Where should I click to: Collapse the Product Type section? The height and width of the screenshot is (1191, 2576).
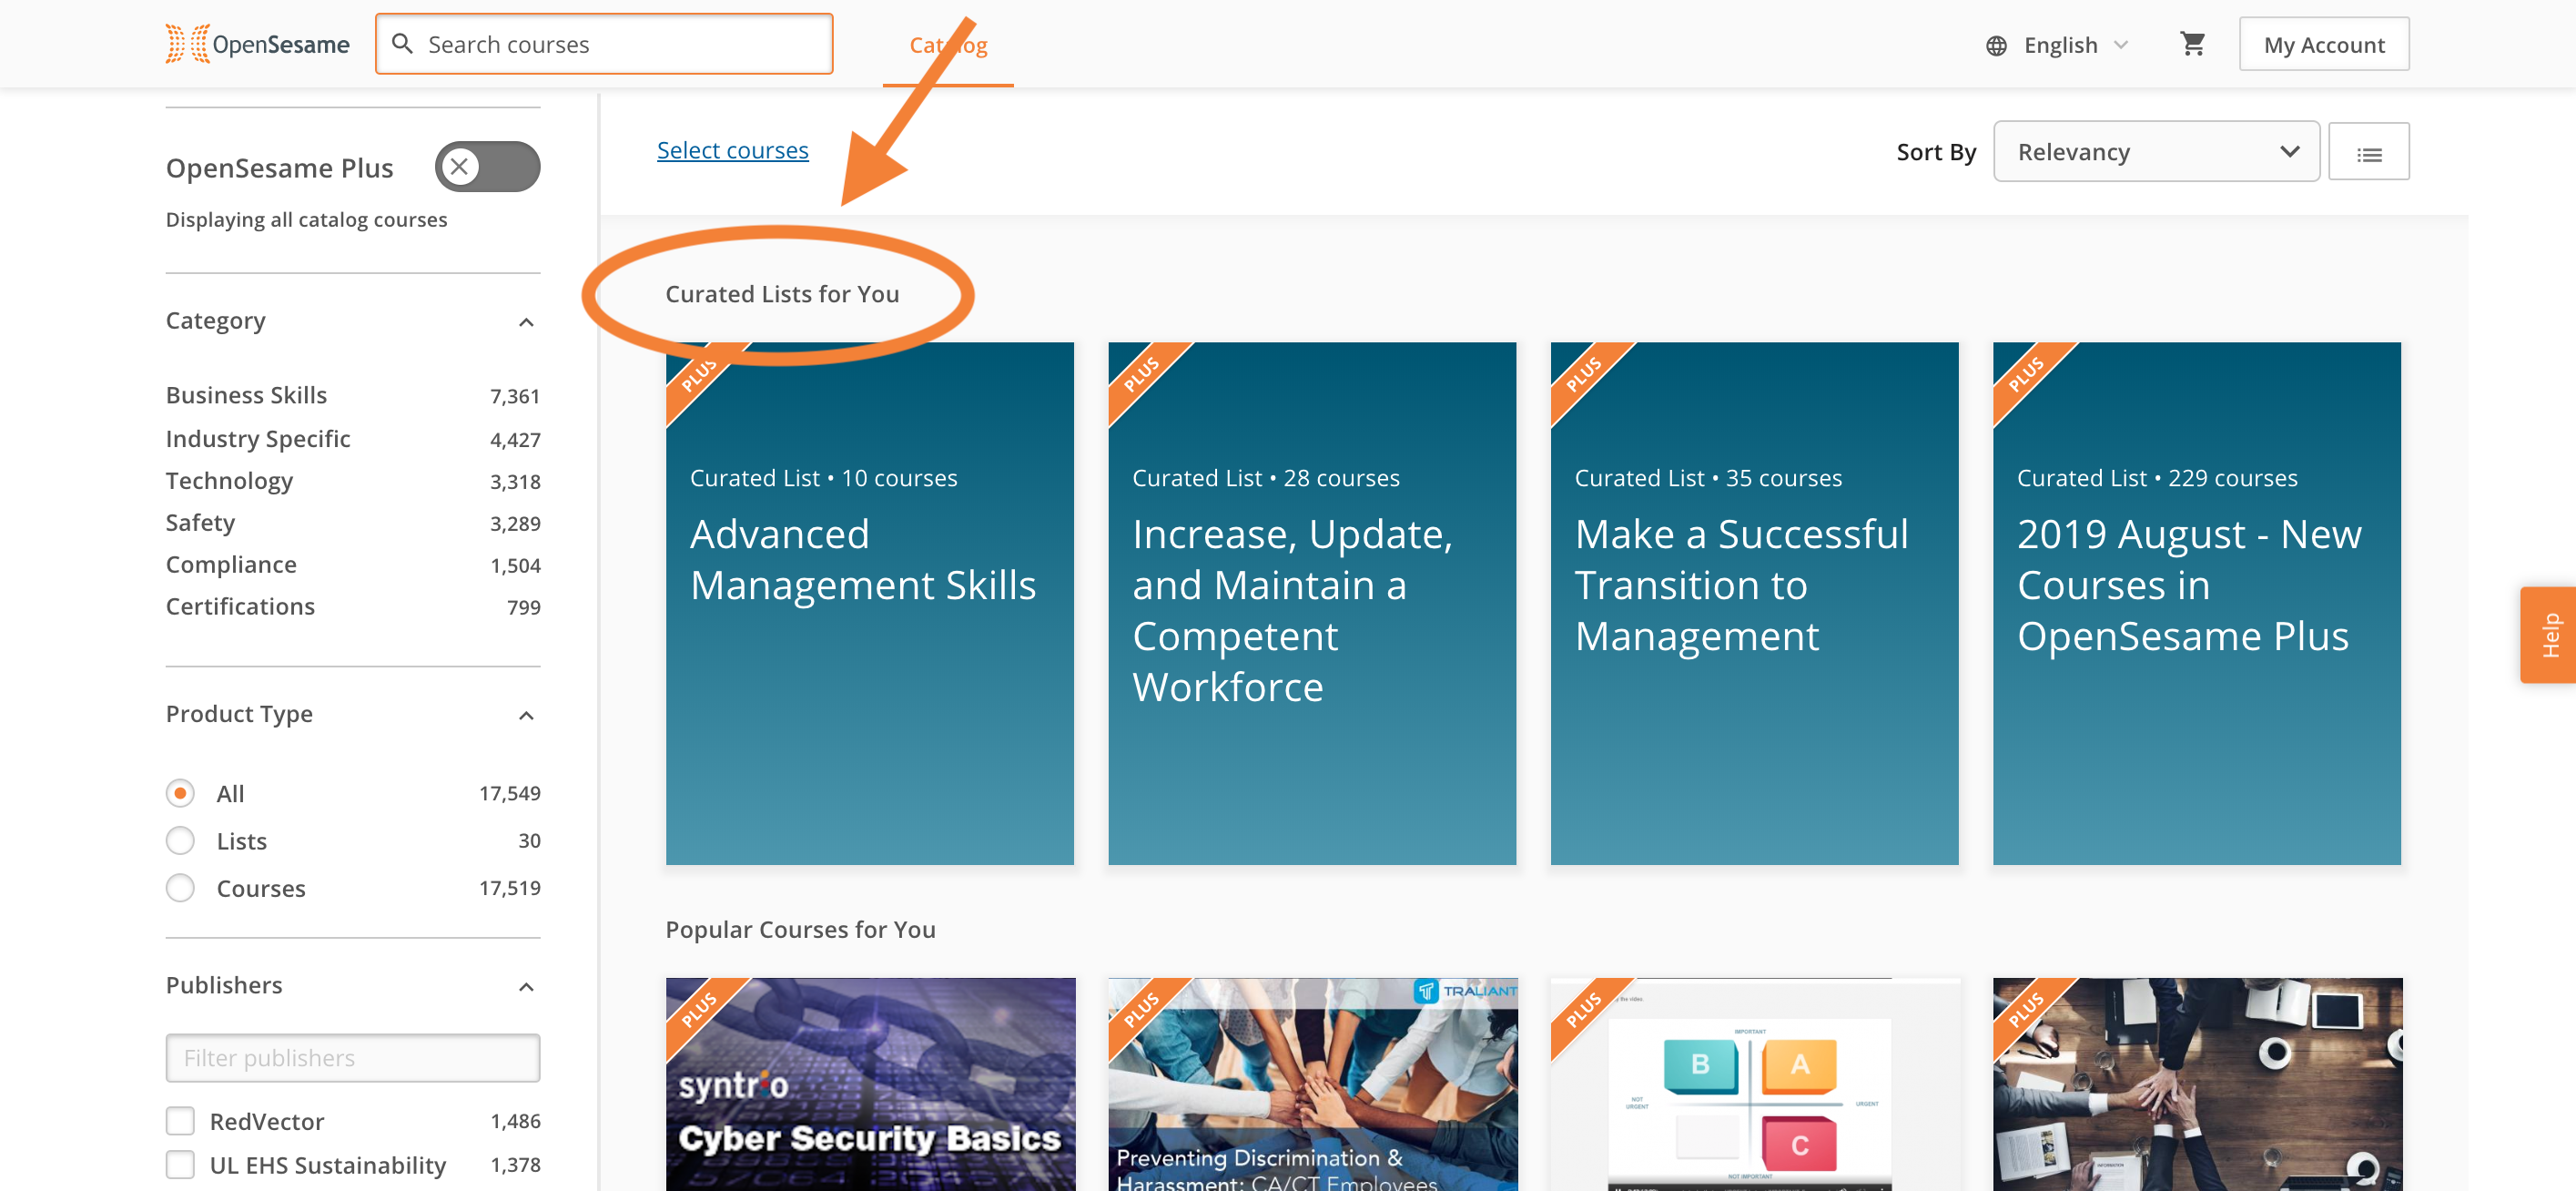click(526, 715)
